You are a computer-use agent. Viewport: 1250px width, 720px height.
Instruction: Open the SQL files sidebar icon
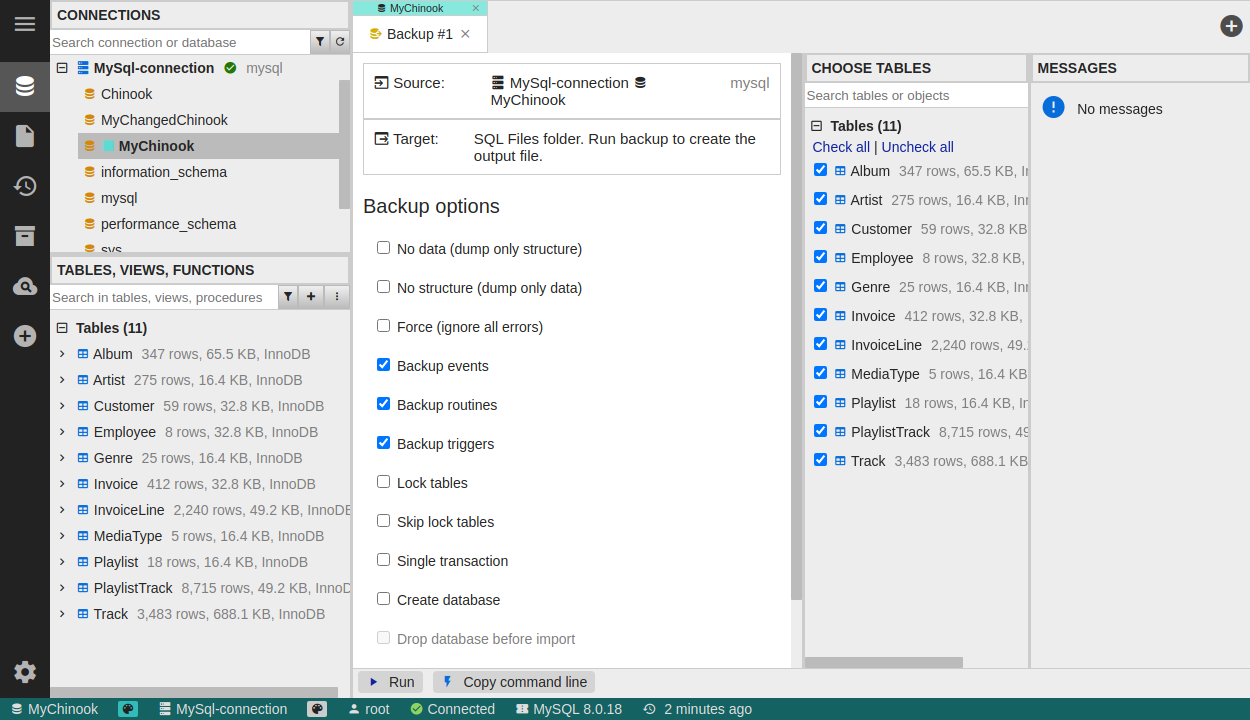coord(24,136)
